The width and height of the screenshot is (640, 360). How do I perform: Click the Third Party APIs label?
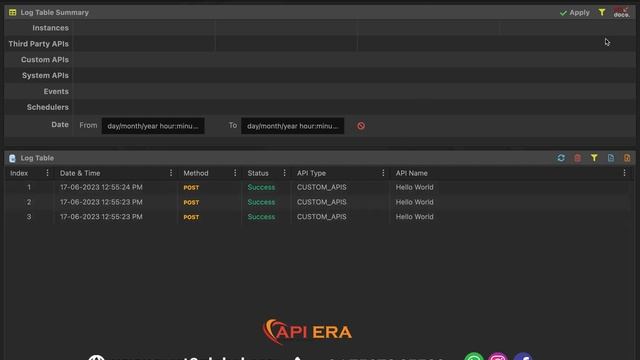point(38,44)
